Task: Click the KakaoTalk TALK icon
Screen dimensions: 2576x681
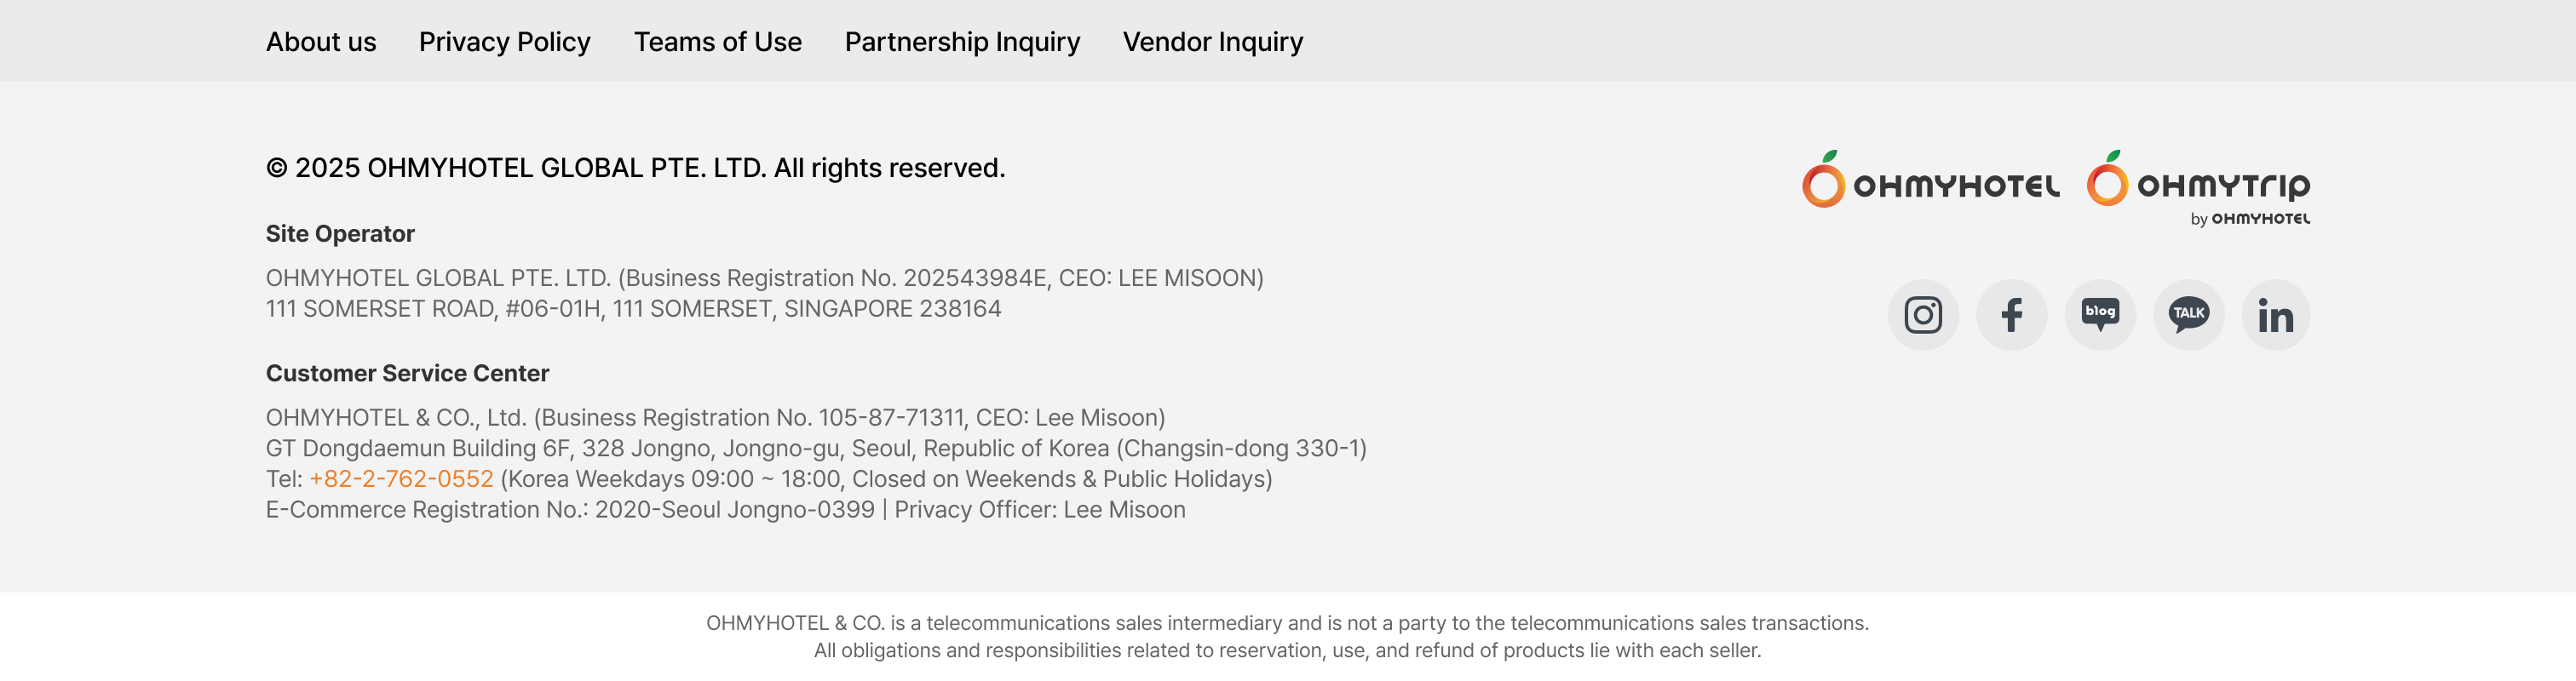Action: point(2188,315)
